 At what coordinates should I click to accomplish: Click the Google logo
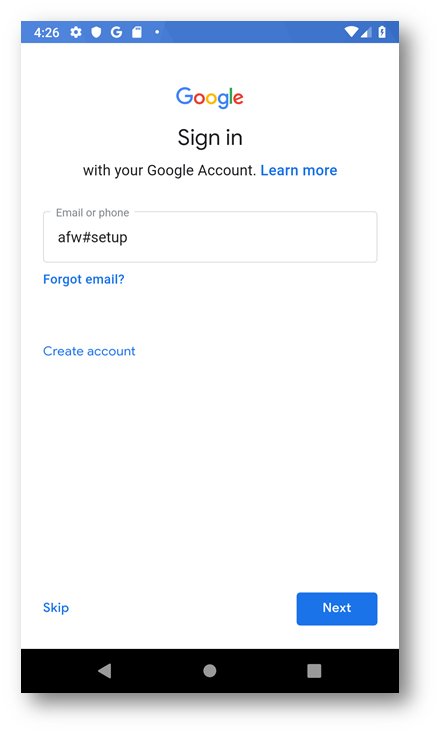[x=209, y=98]
